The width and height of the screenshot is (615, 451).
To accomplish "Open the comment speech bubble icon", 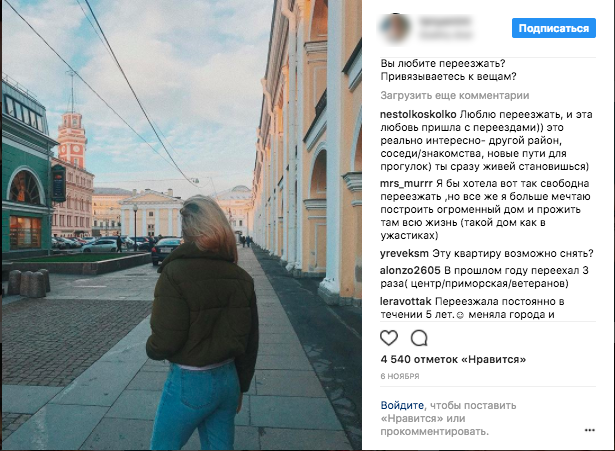I will [419, 338].
